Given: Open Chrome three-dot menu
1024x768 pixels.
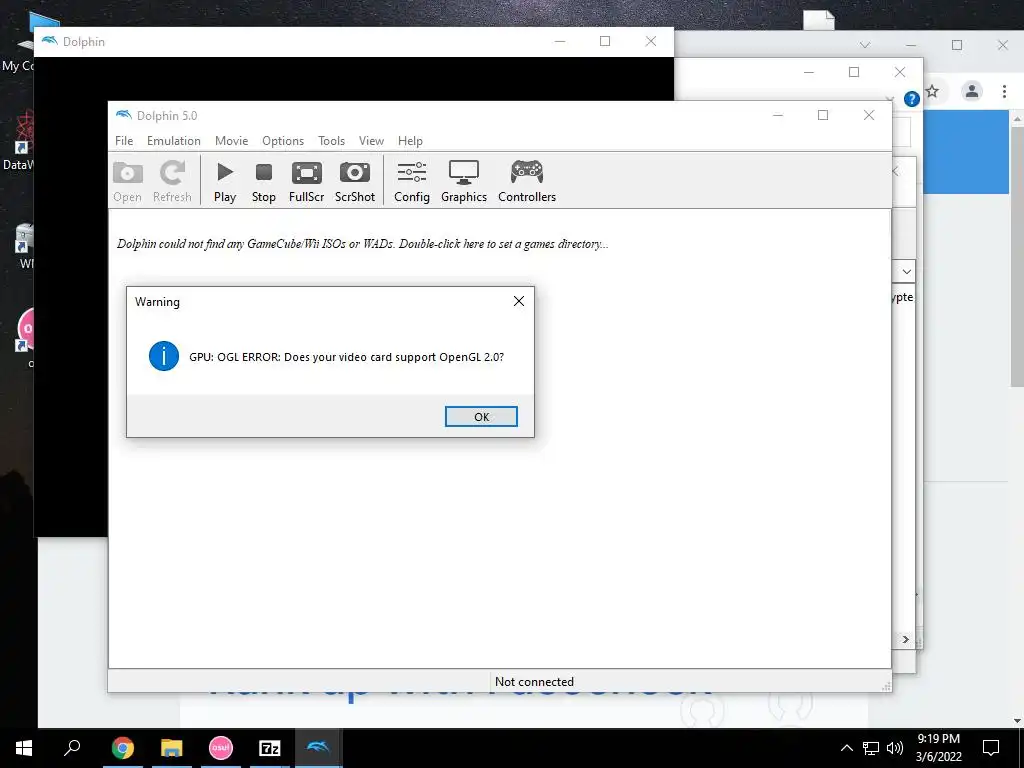Looking at the screenshot, I should pyautogui.click(x=1004, y=91).
